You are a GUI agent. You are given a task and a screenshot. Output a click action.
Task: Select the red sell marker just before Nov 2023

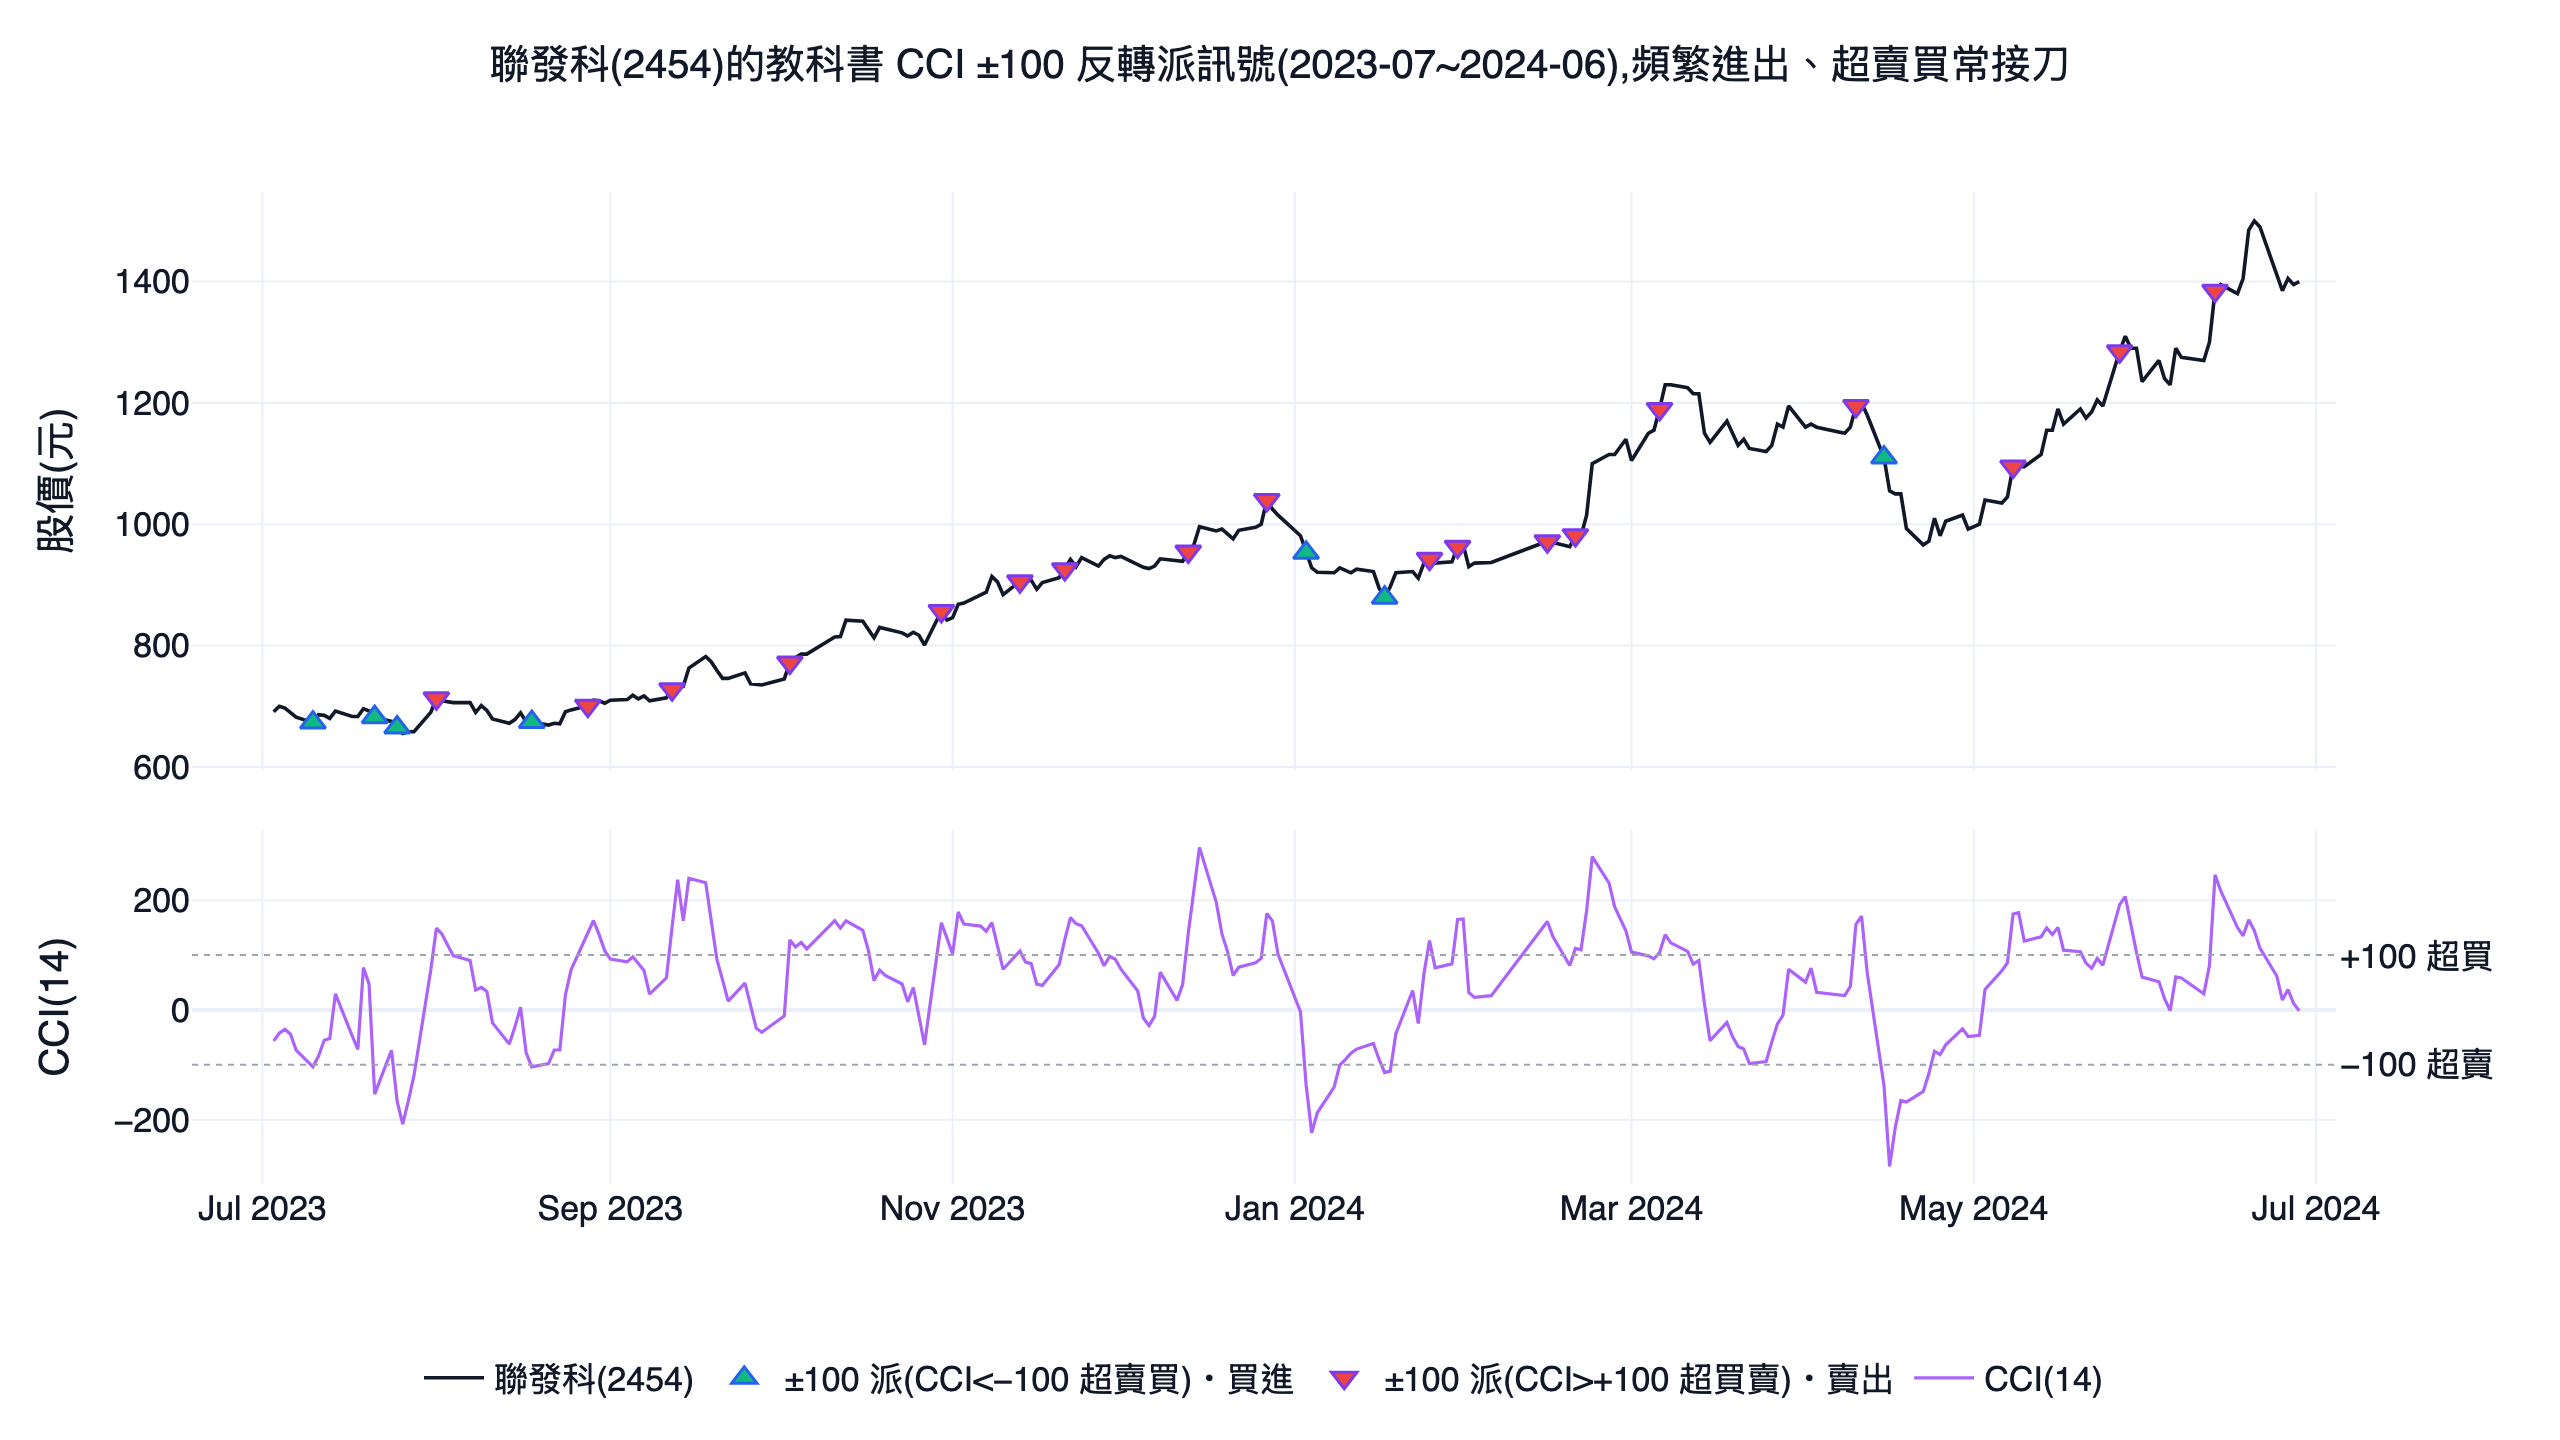tap(941, 613)
